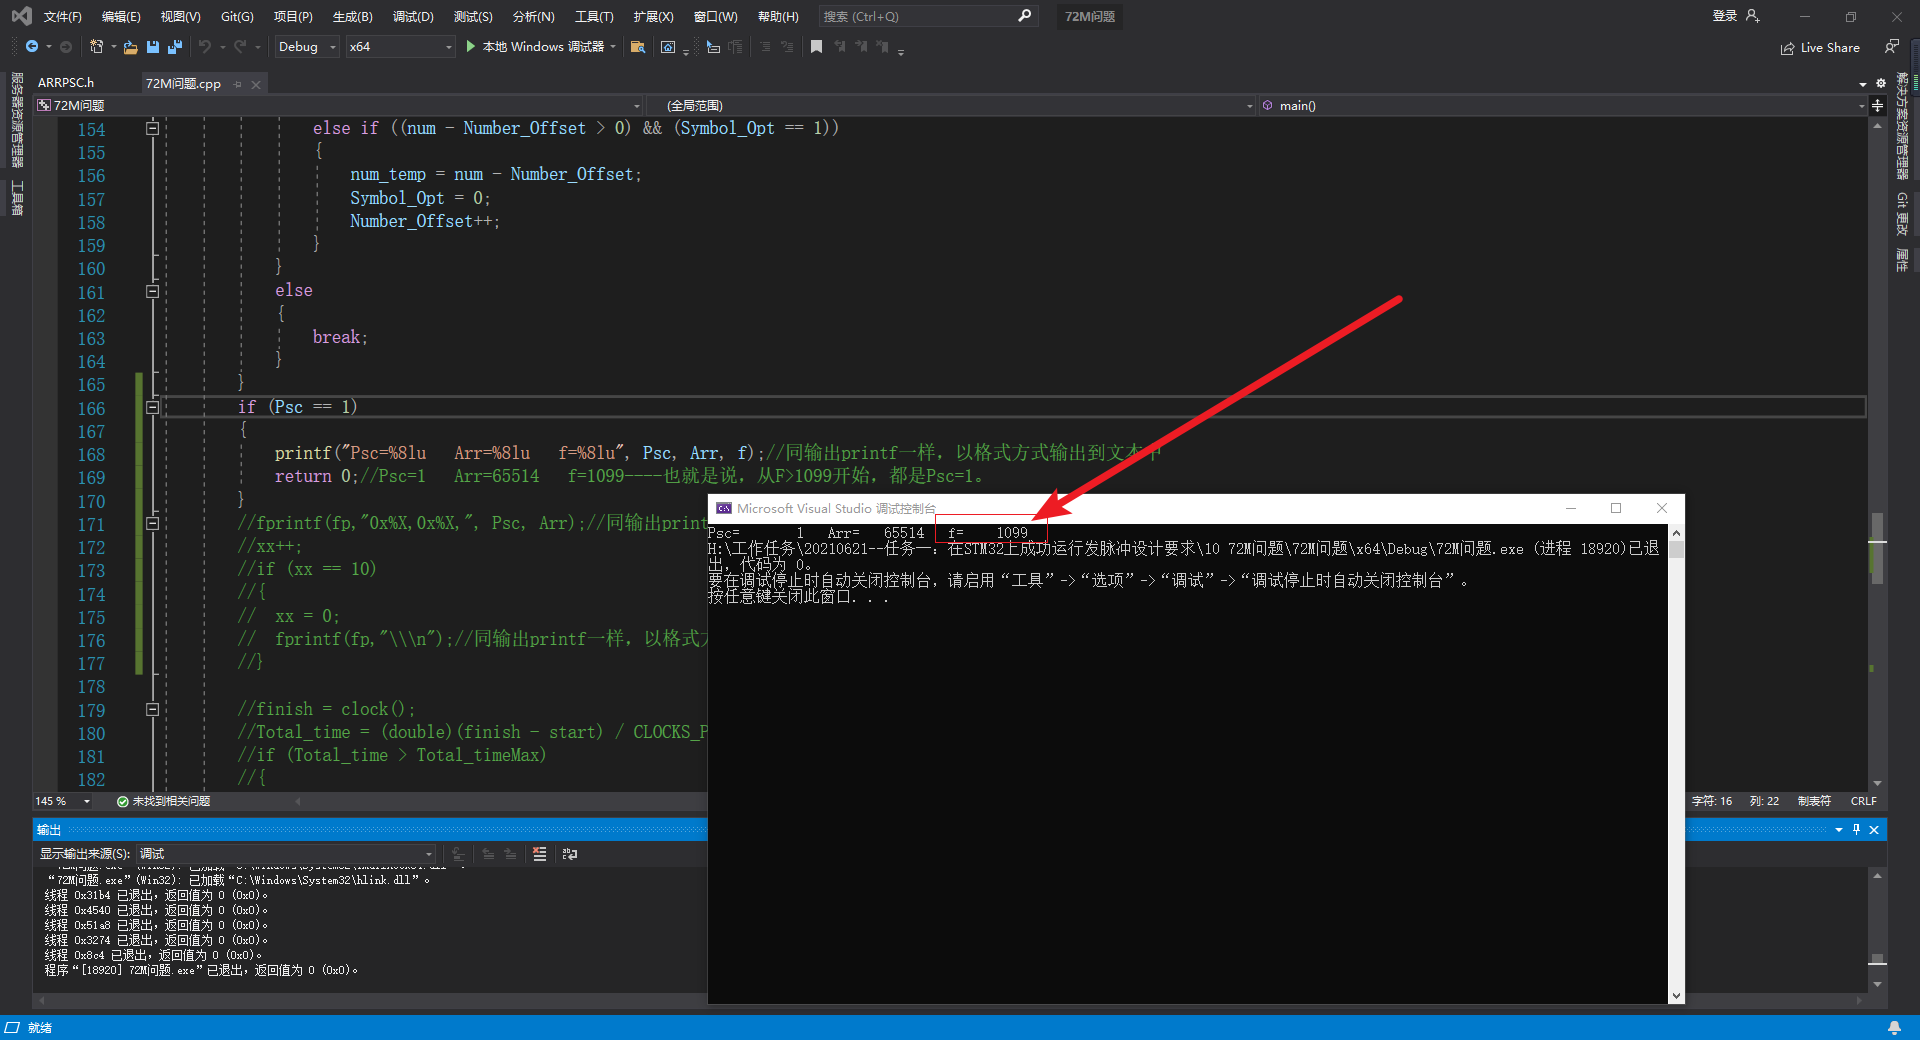
Task: Collapse the comment block at line 171
Action: coord(153,523)
